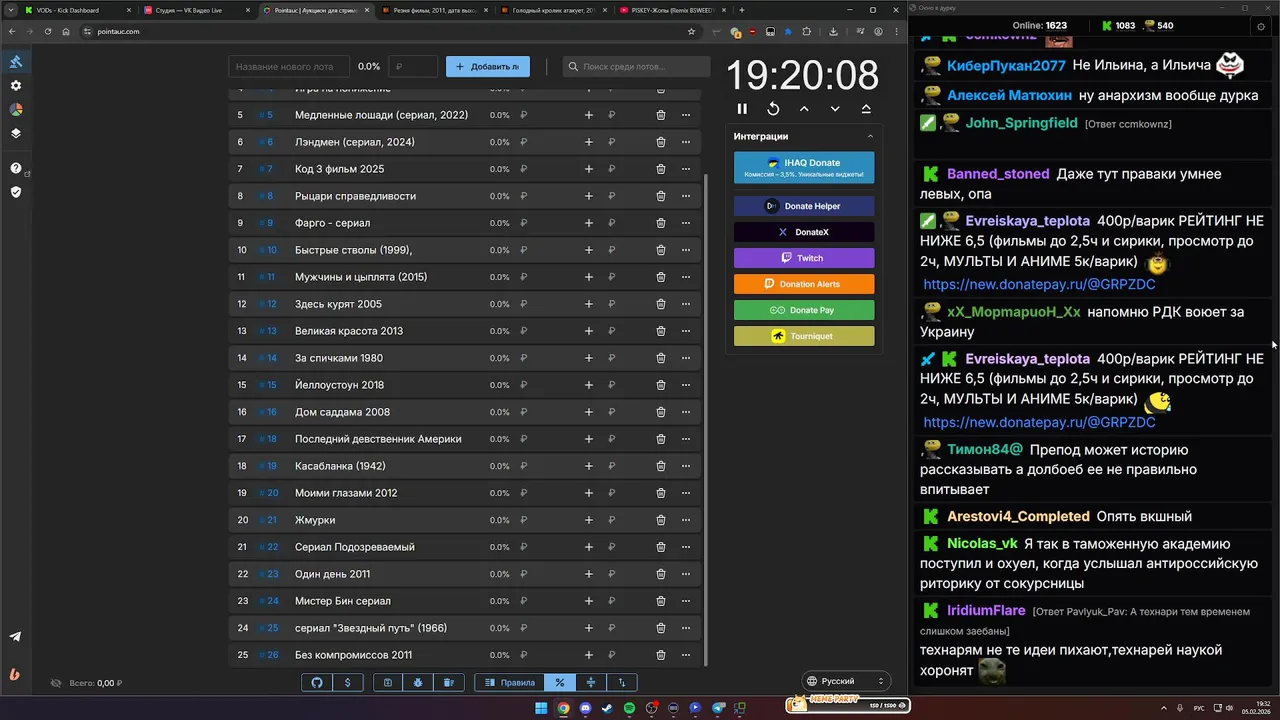The image size is (1280, 720).
Task: Click plus on Моими глазами 2012 row
Action: pyautogui.click(x=589, y=493)
